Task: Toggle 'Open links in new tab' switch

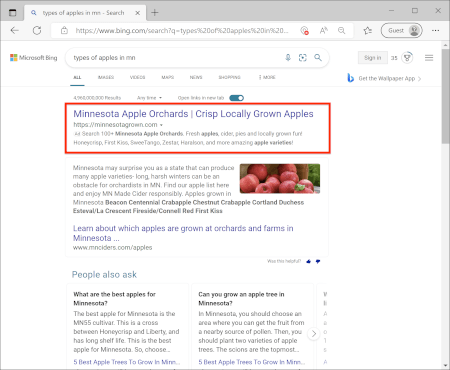Action: [x=237, y=98]
